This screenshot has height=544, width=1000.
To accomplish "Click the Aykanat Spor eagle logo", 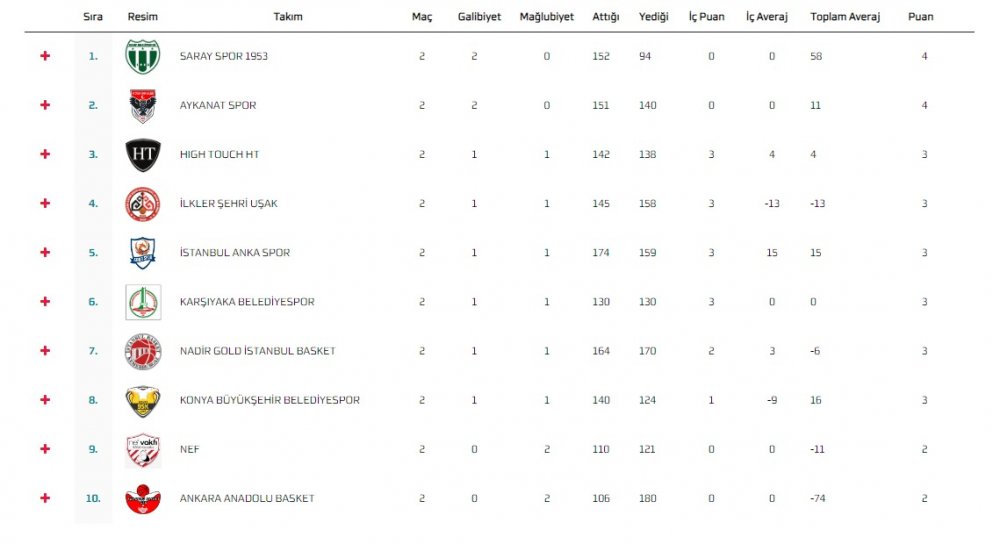I will (x=143, y=105).
